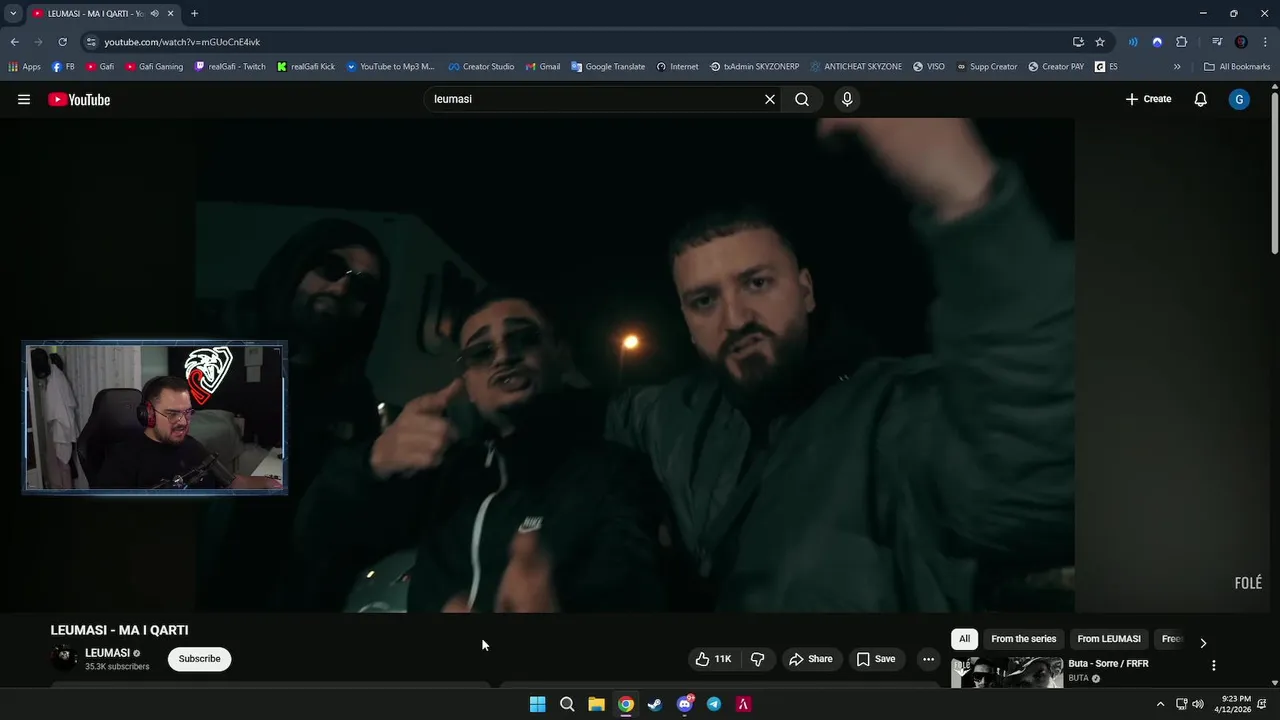
Task: Start voice search with the microphone
Action: [x=847, y=99]
